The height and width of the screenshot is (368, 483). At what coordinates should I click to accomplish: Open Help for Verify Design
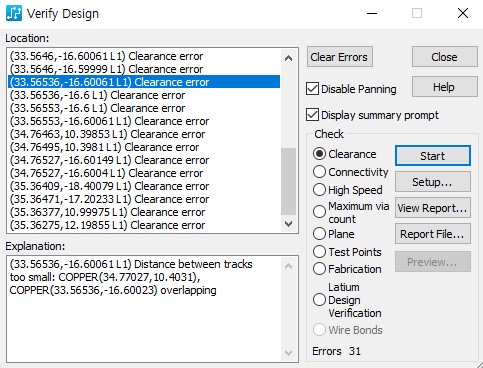(444, 87)
